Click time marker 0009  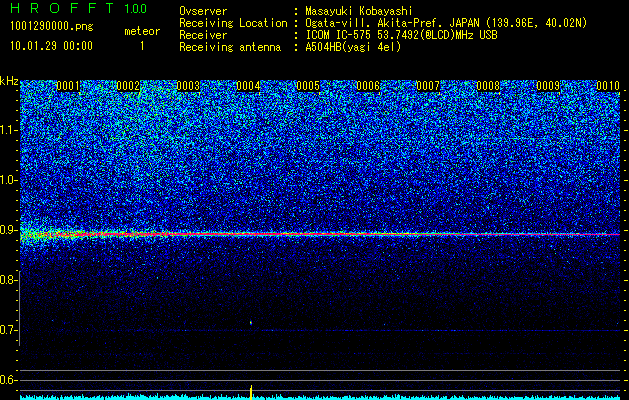coord(548,86)
